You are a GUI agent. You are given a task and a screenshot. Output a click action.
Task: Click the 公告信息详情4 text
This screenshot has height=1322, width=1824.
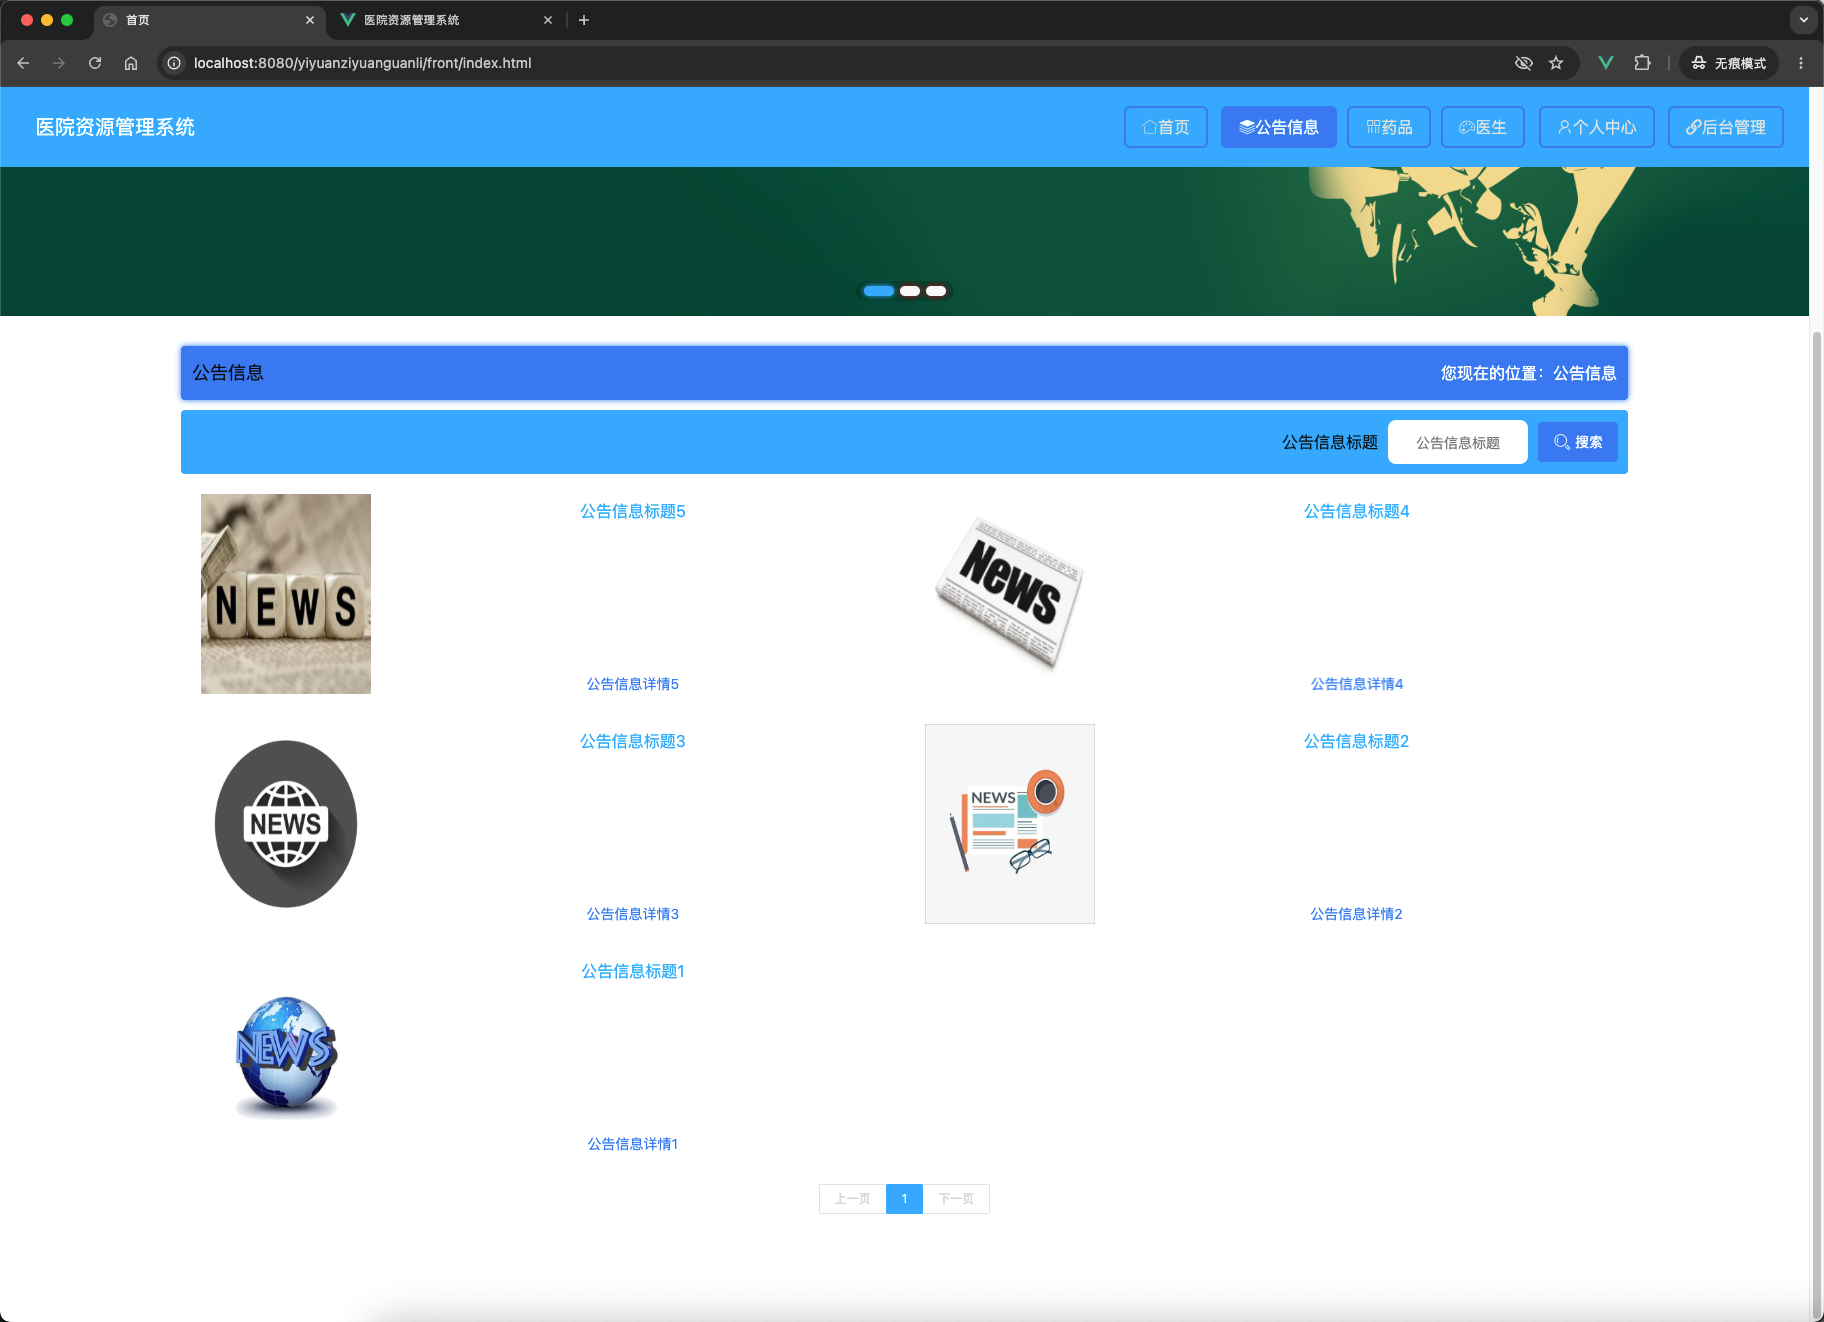1357,684
